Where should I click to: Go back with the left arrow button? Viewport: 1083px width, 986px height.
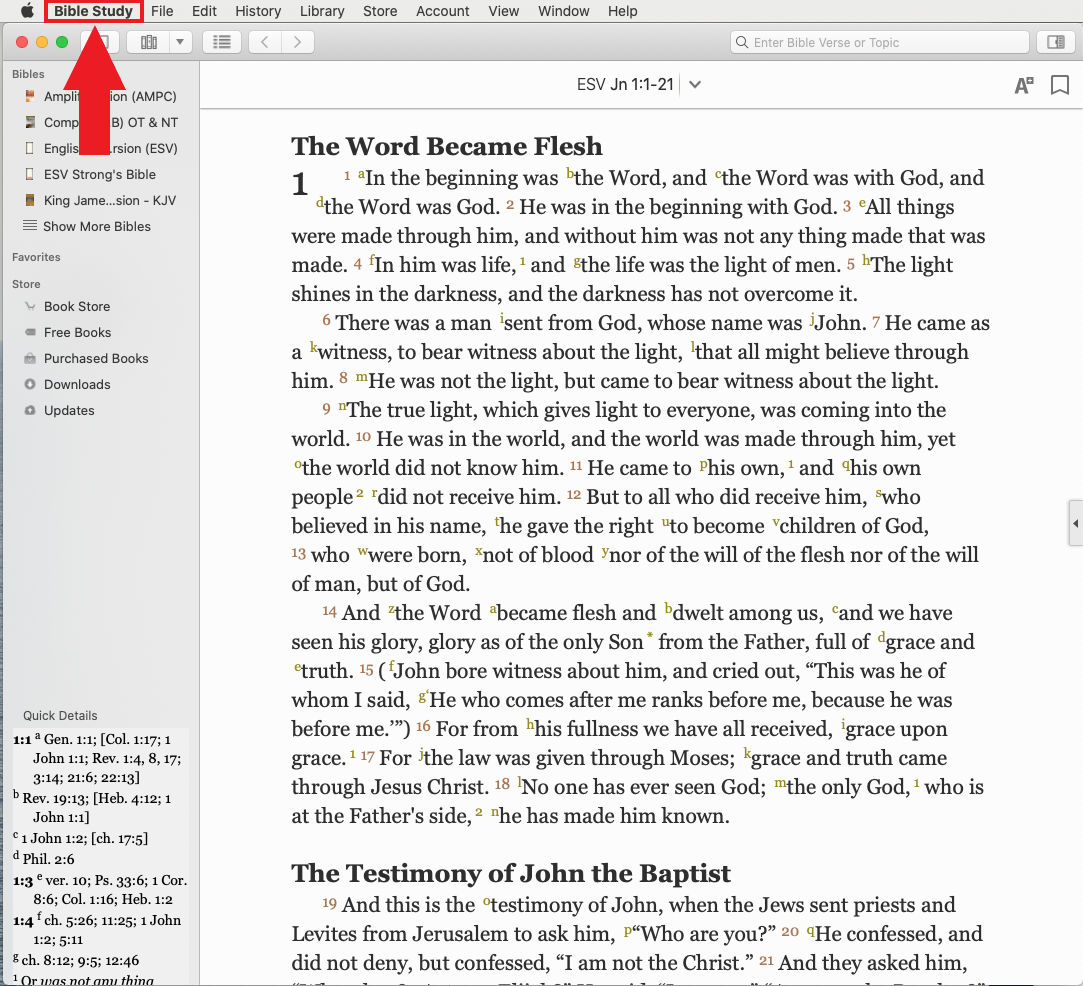(x=265, y=42)
